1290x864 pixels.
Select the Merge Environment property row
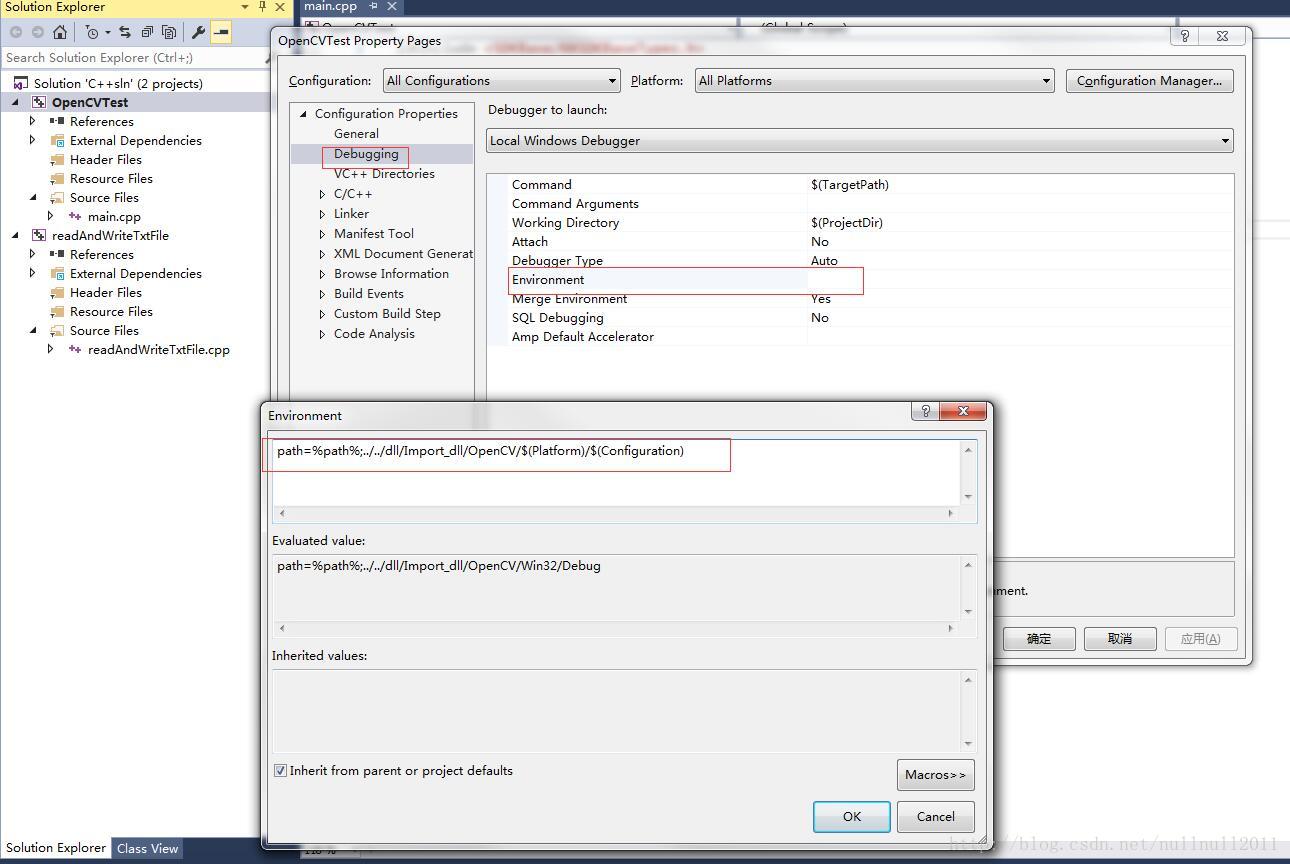click(x=860, y=299)
